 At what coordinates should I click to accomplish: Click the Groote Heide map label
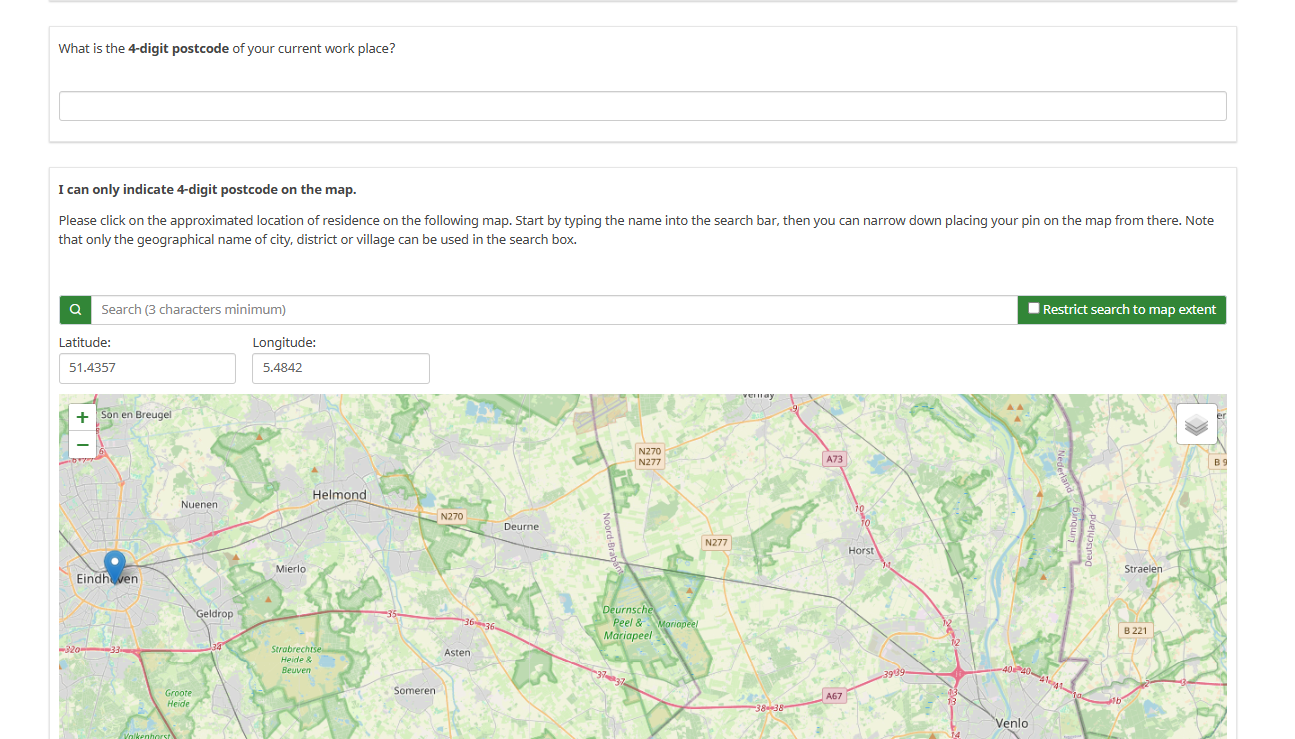tap(179, 698)
